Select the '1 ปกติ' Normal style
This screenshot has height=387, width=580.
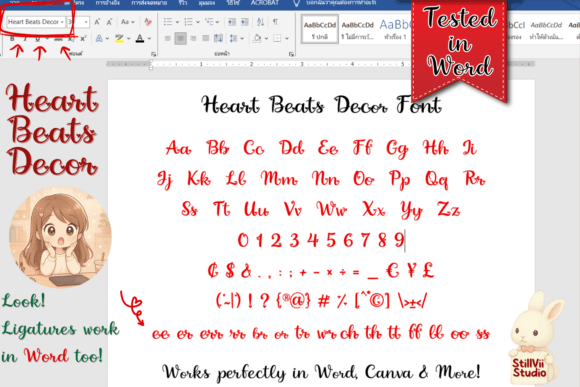(x=320, y=29)
